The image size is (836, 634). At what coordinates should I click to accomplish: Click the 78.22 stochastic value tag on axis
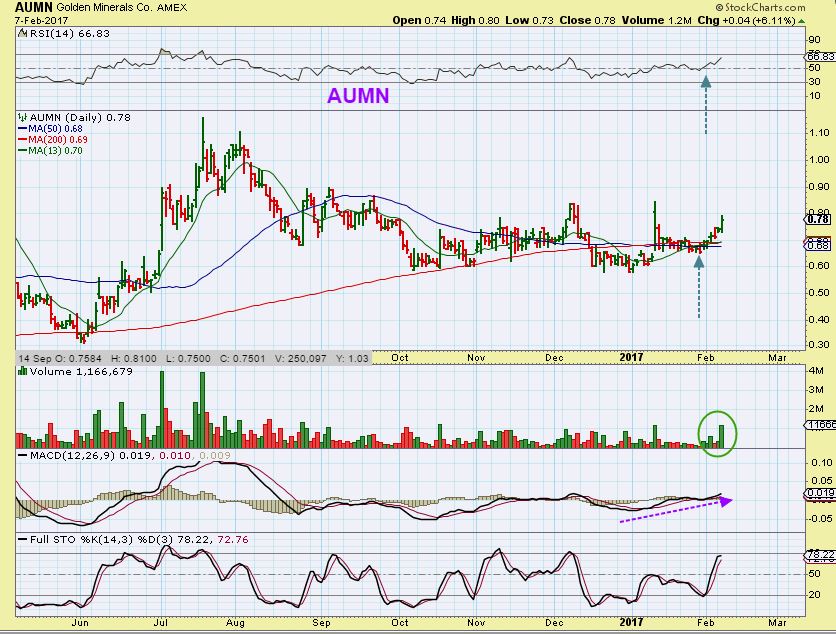[x=819, y=555]
